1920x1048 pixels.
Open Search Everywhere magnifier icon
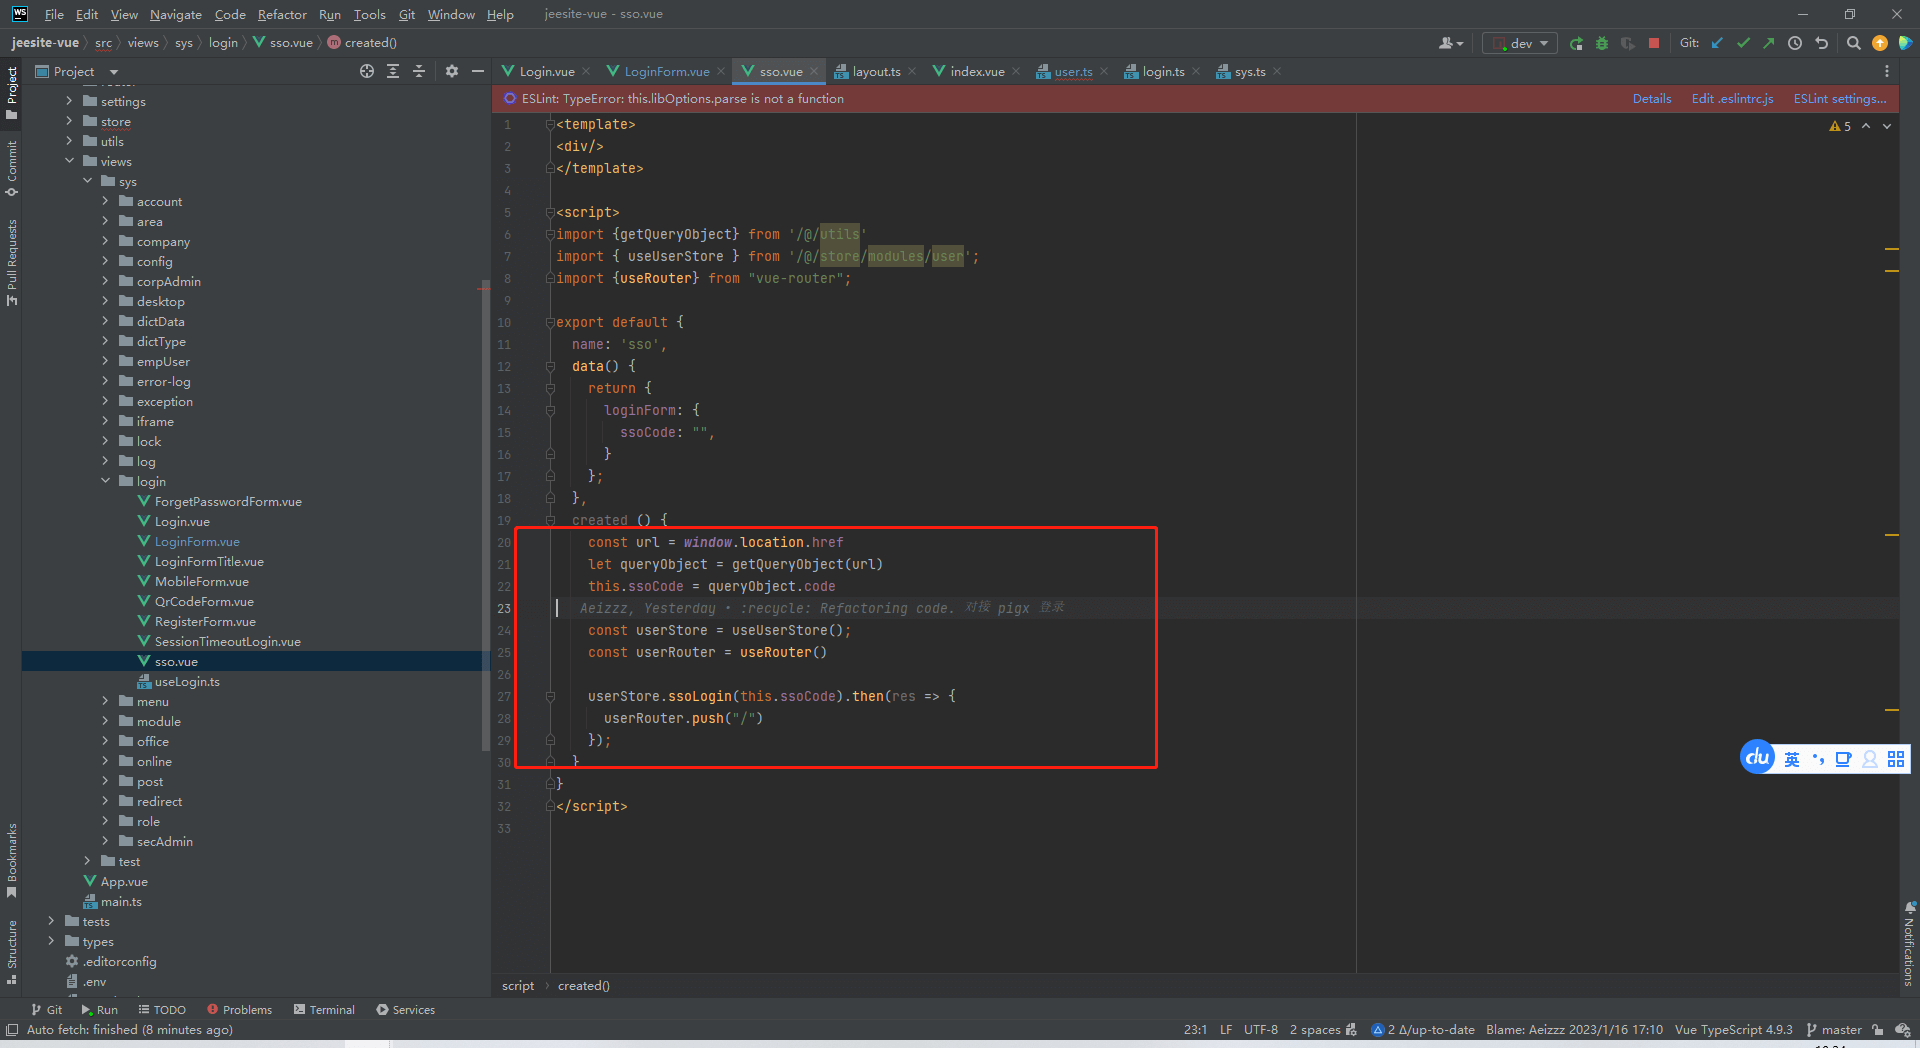(x=1853, y=43)
